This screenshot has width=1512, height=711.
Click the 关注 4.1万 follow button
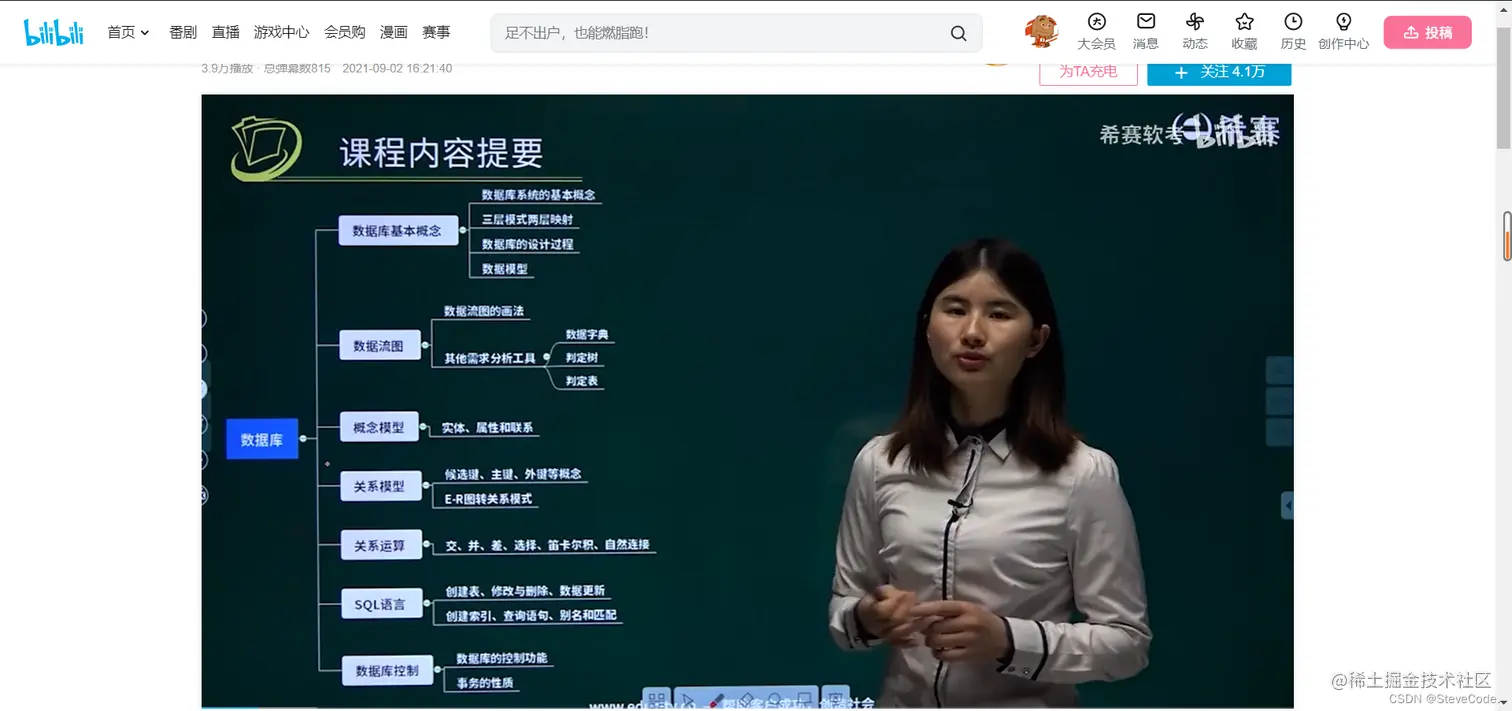click(1219, 73)
